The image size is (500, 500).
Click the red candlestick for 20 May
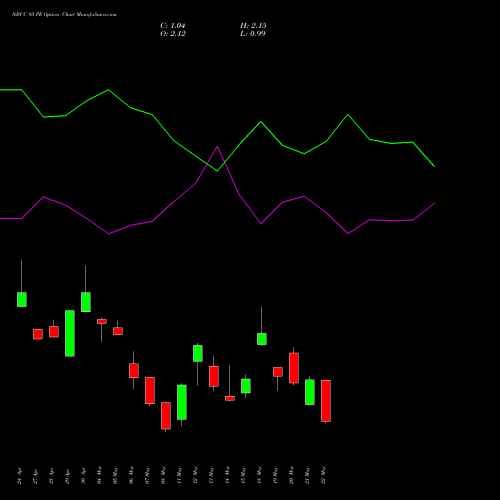point(294,368)
